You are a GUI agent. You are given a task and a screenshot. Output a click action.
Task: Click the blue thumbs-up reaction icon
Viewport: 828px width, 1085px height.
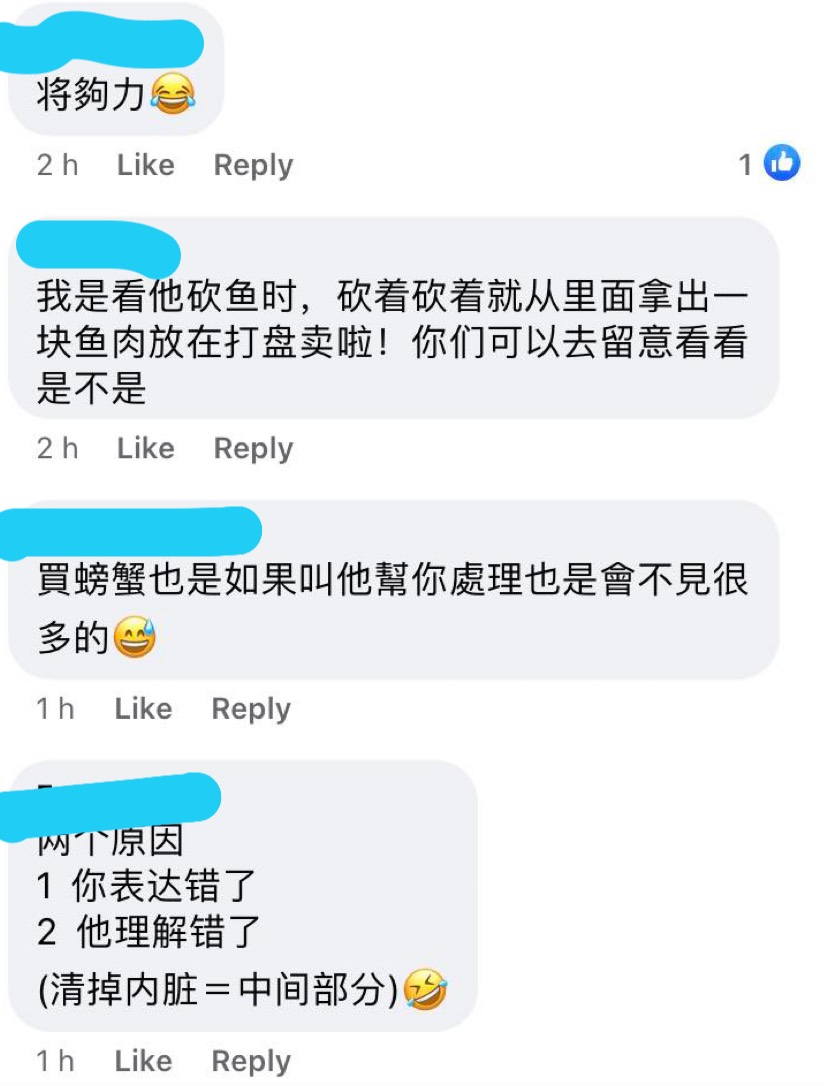pyautogui.click(x=782, y=163)
